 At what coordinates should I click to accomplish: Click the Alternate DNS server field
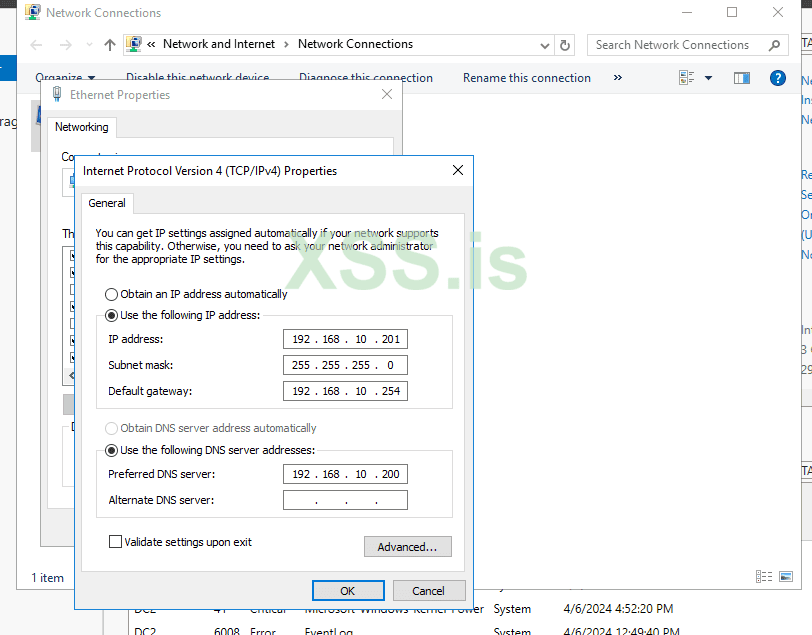click(345, 500)
